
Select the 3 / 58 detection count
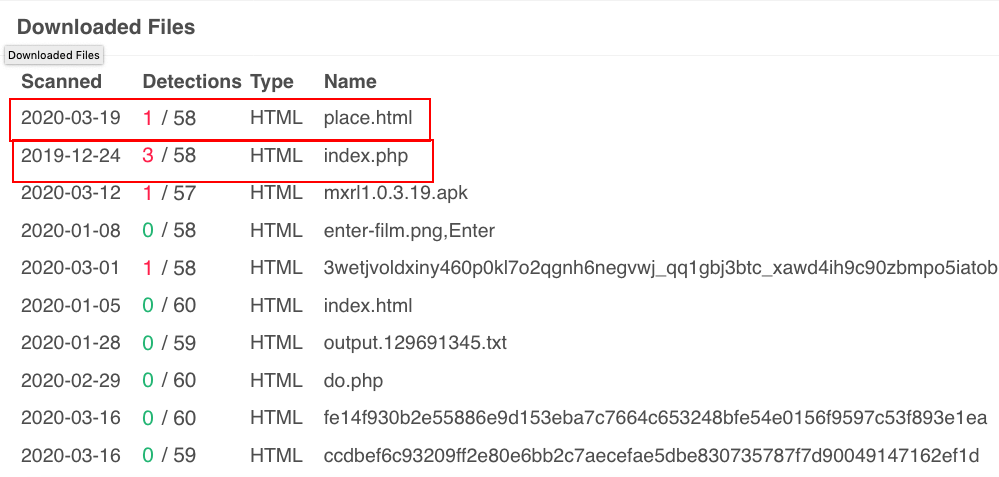click(169, 156)
